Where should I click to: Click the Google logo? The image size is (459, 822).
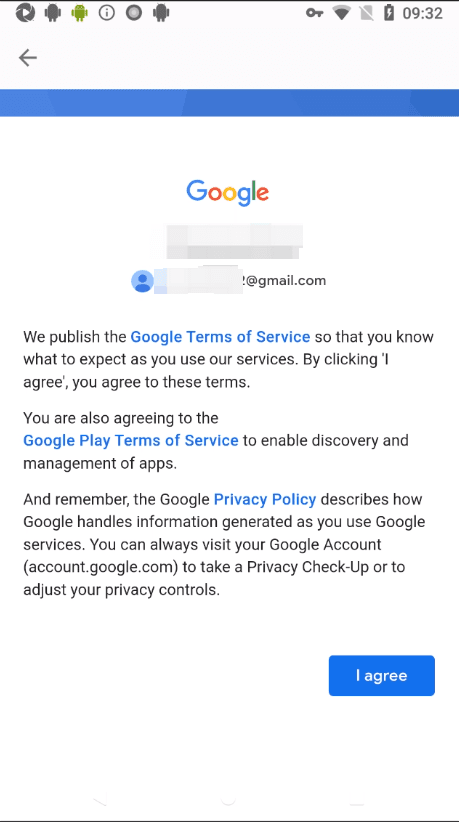[228, 192]
